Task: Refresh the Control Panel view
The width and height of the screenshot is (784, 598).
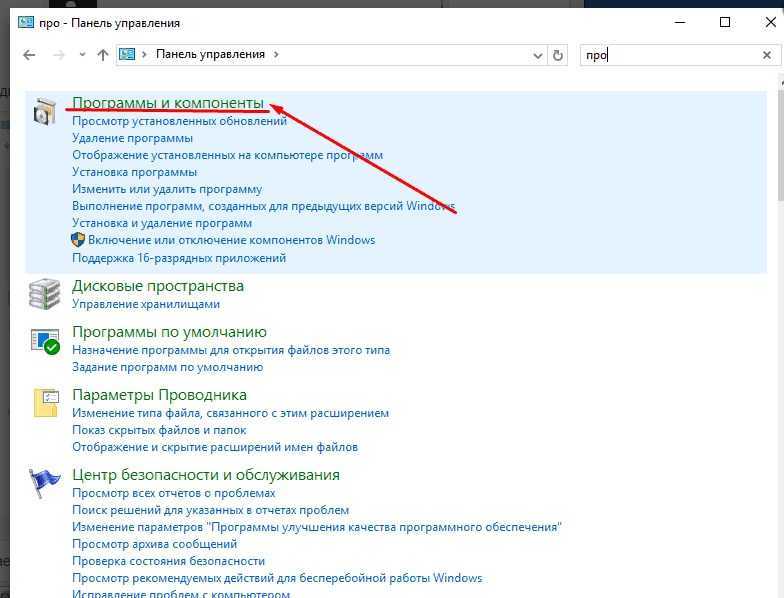Action: (558, 55)
